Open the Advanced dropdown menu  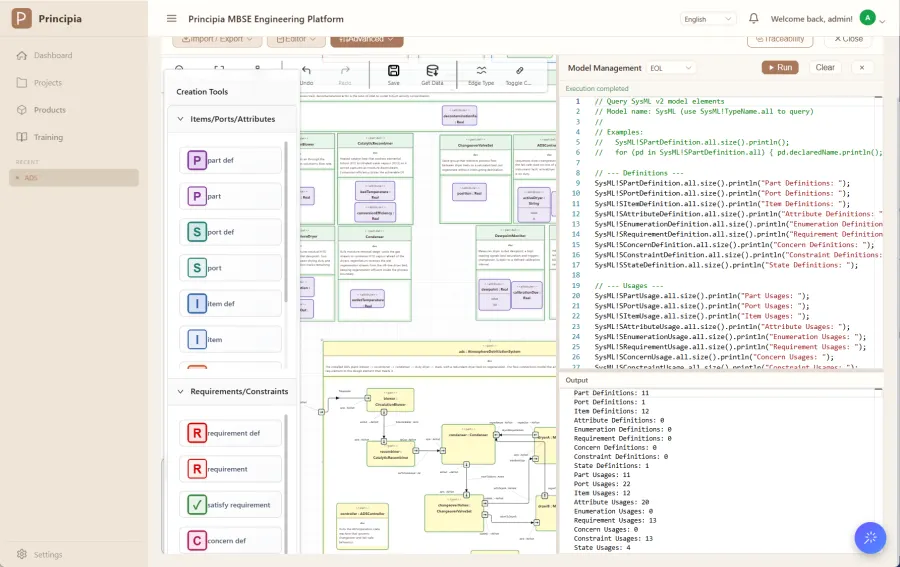click(x=366, y=40)
